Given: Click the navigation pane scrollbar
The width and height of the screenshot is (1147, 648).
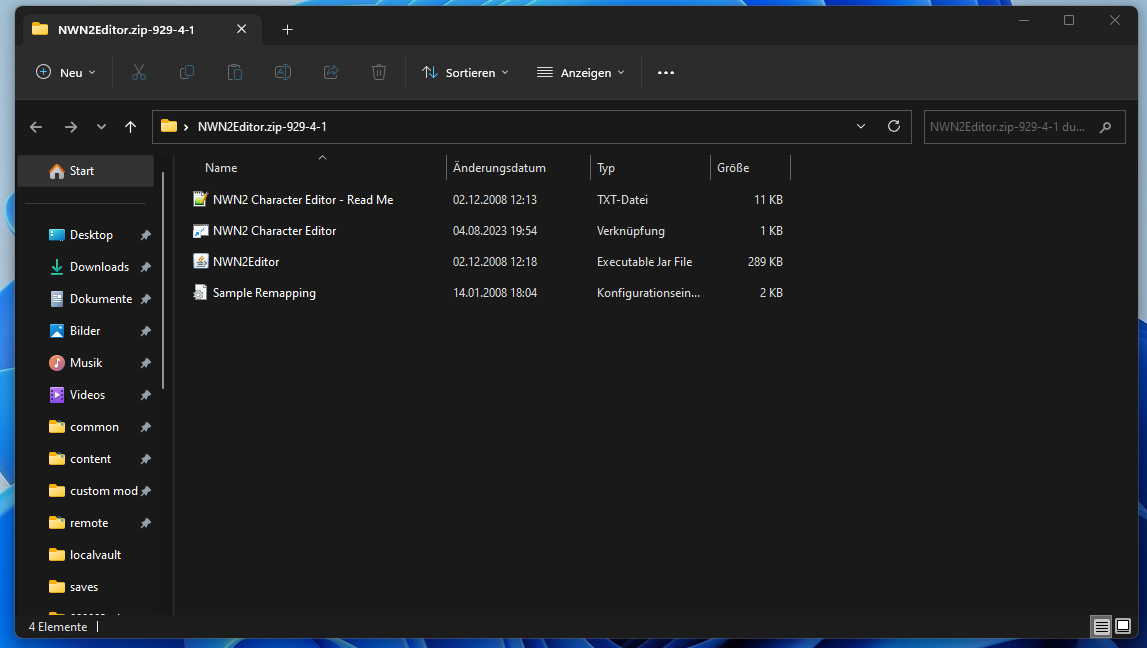Looking at the screenshot, I should 163,281.
